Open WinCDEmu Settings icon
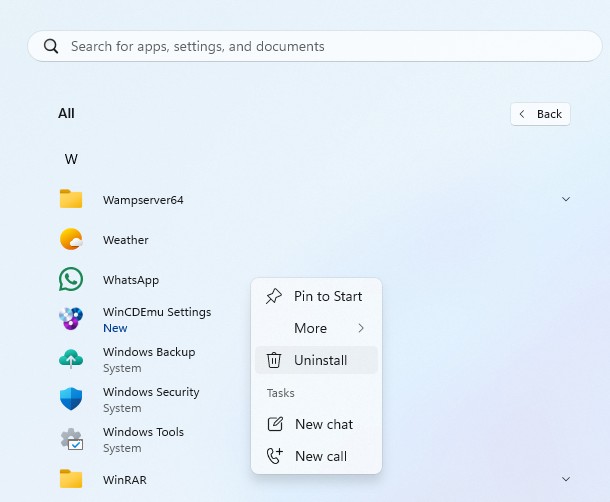The image size is (610, 502). (71, 319)
